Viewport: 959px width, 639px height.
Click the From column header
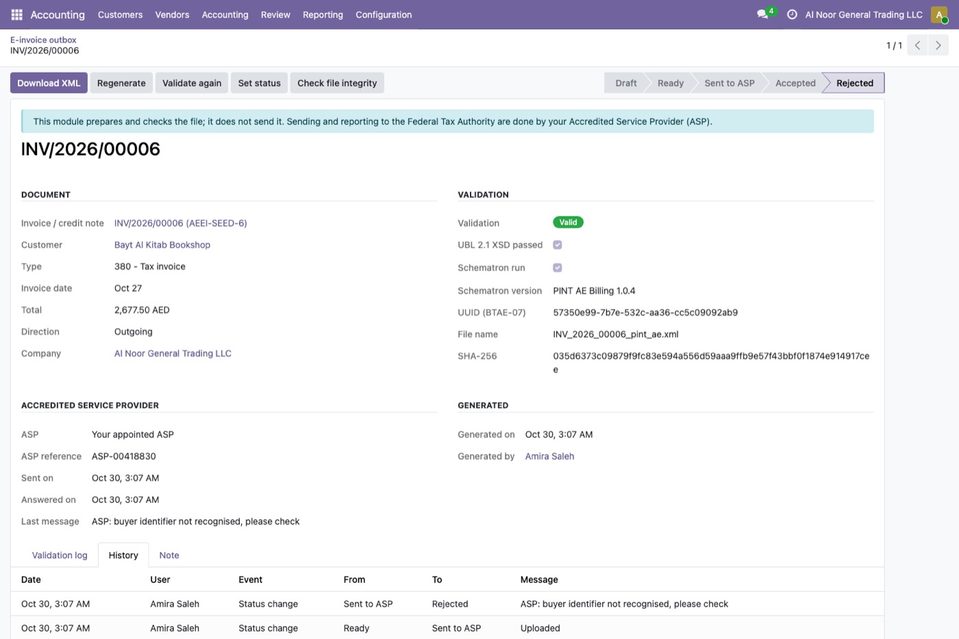click(354, 580)
